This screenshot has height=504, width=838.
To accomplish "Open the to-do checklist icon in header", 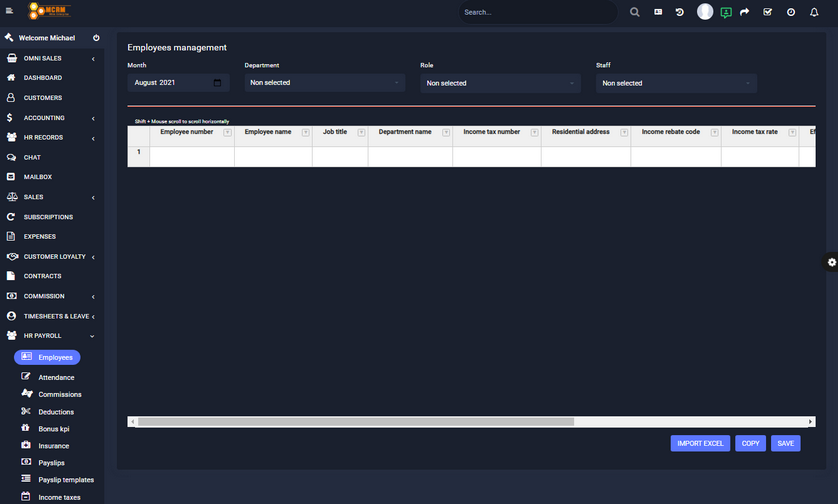I will click(767, 12).
